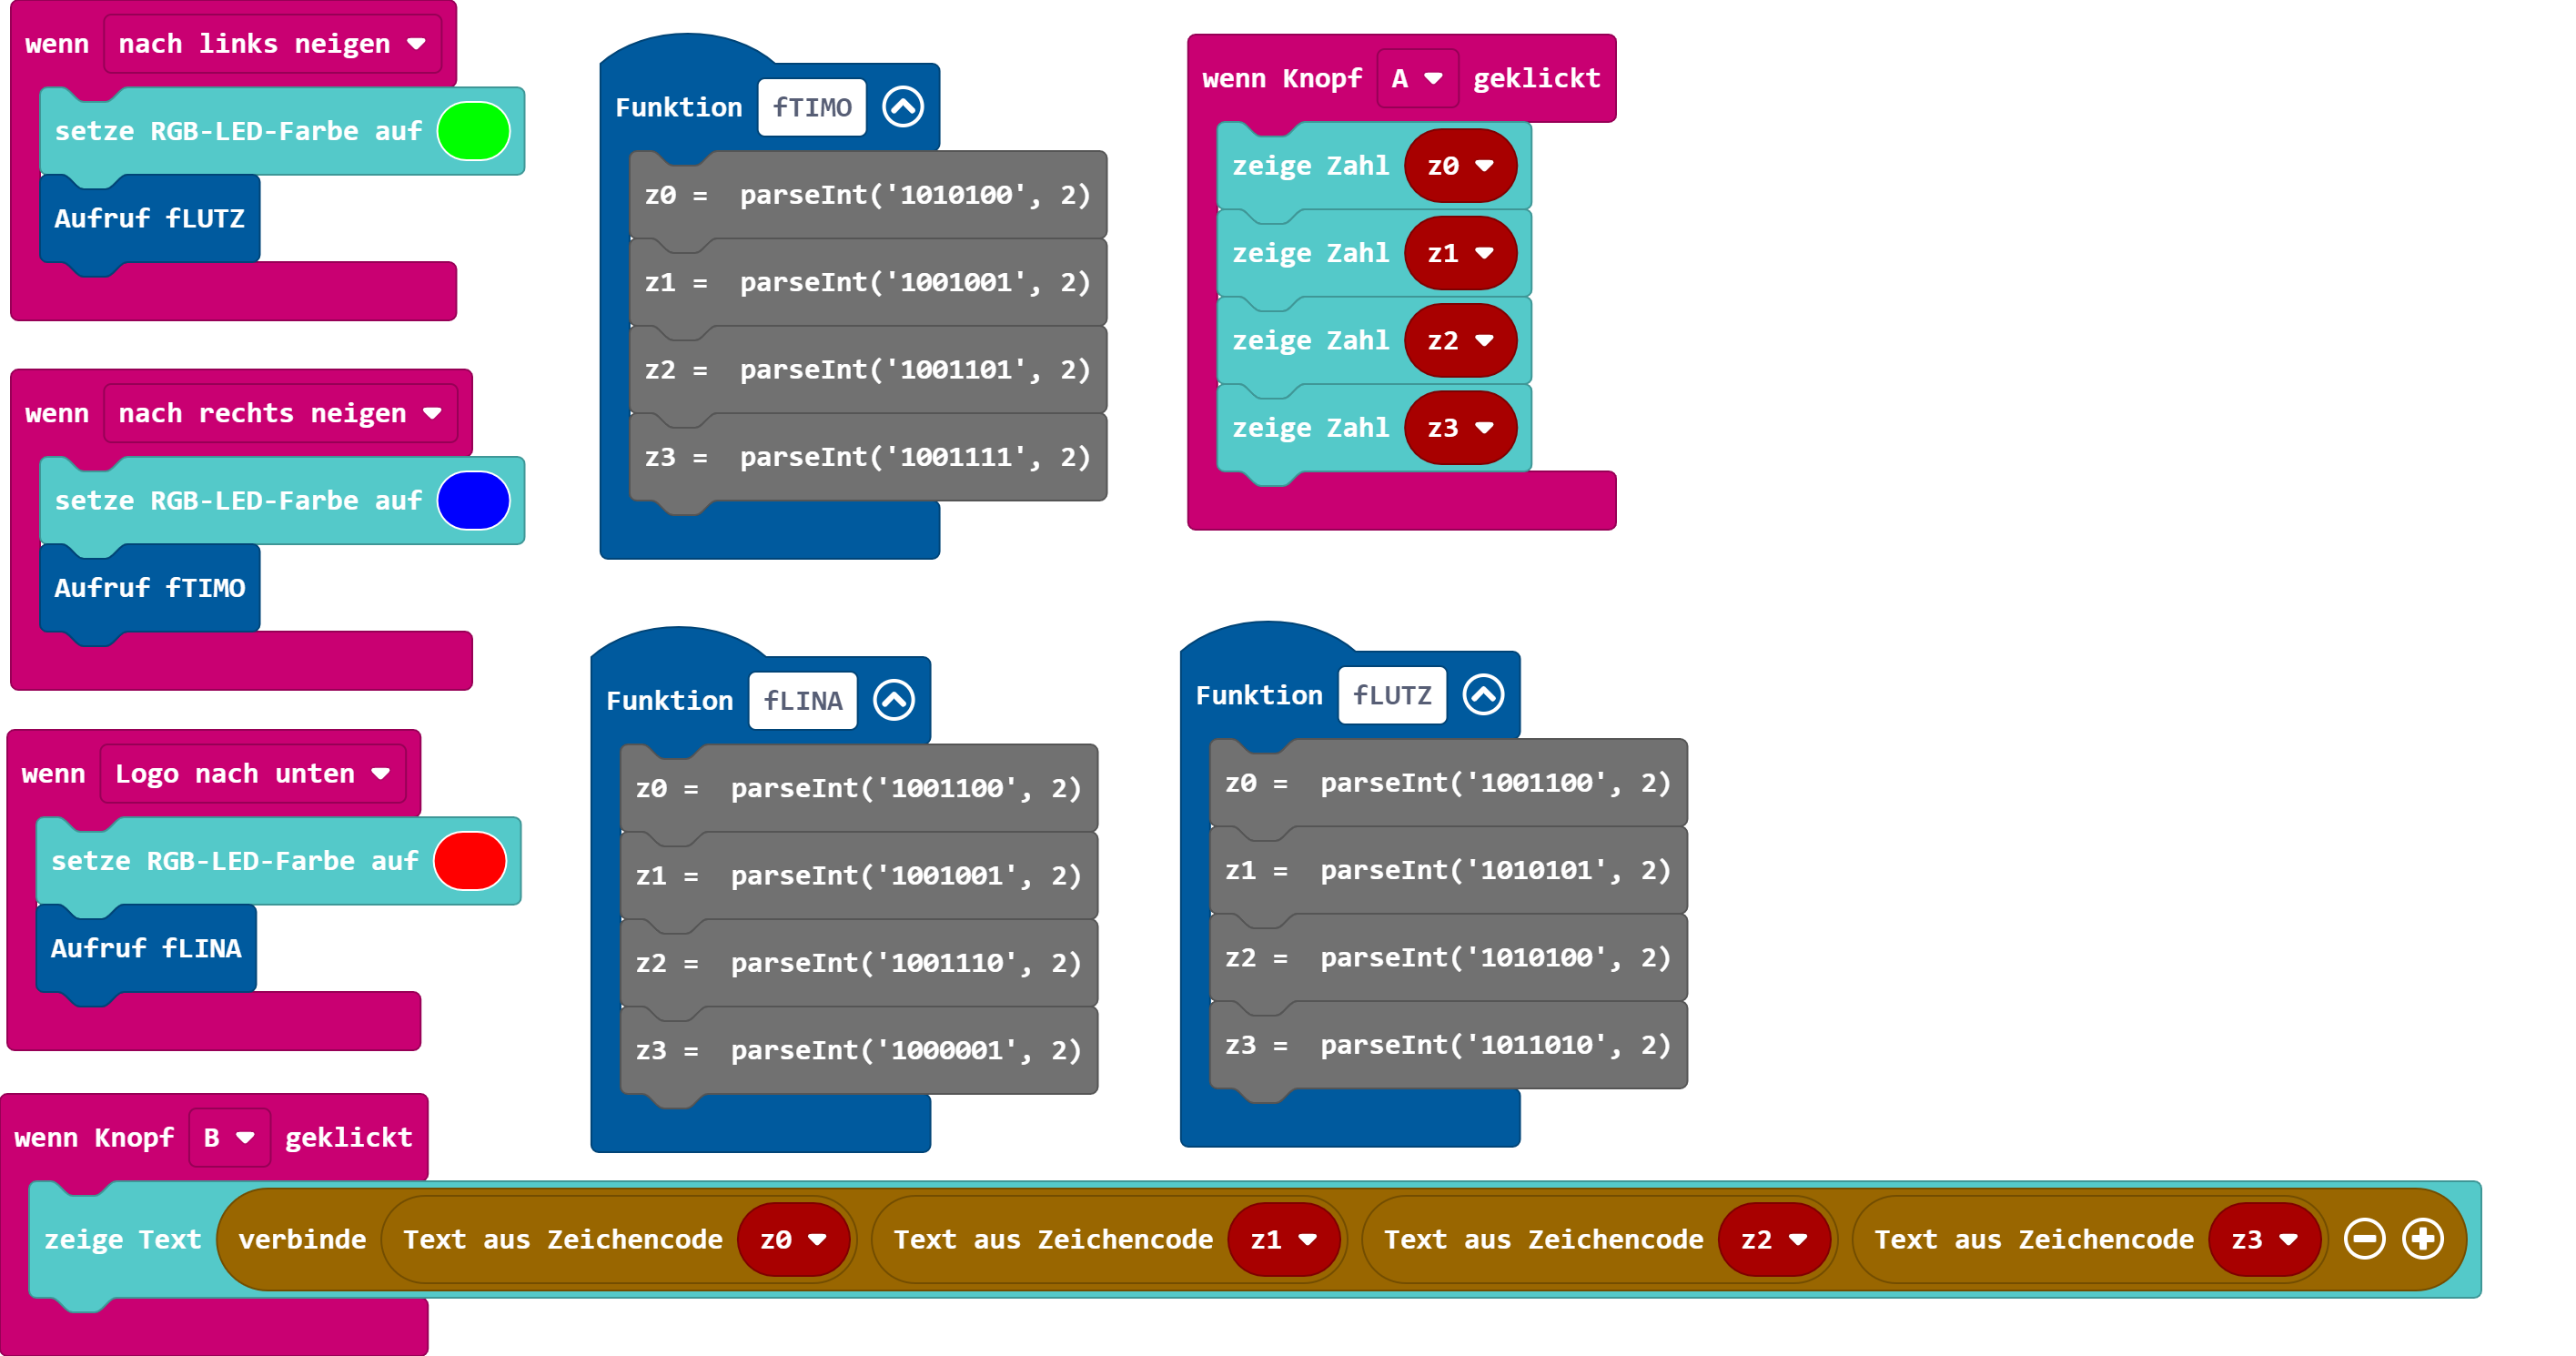Click the minus icon in the verbinde block
Screen dimensions: 2576x1356
2364,1239
